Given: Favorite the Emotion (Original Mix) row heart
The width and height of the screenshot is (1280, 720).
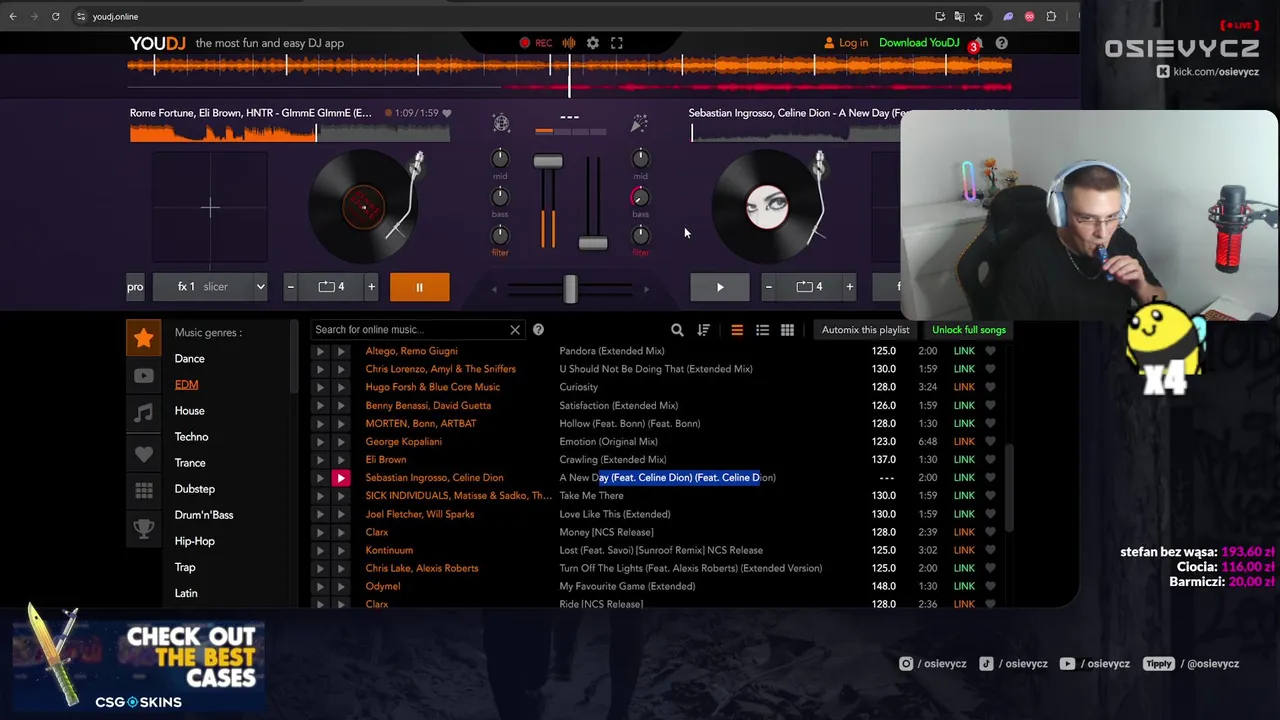Looking at the screenshot, I should click(x=990, y=441).
